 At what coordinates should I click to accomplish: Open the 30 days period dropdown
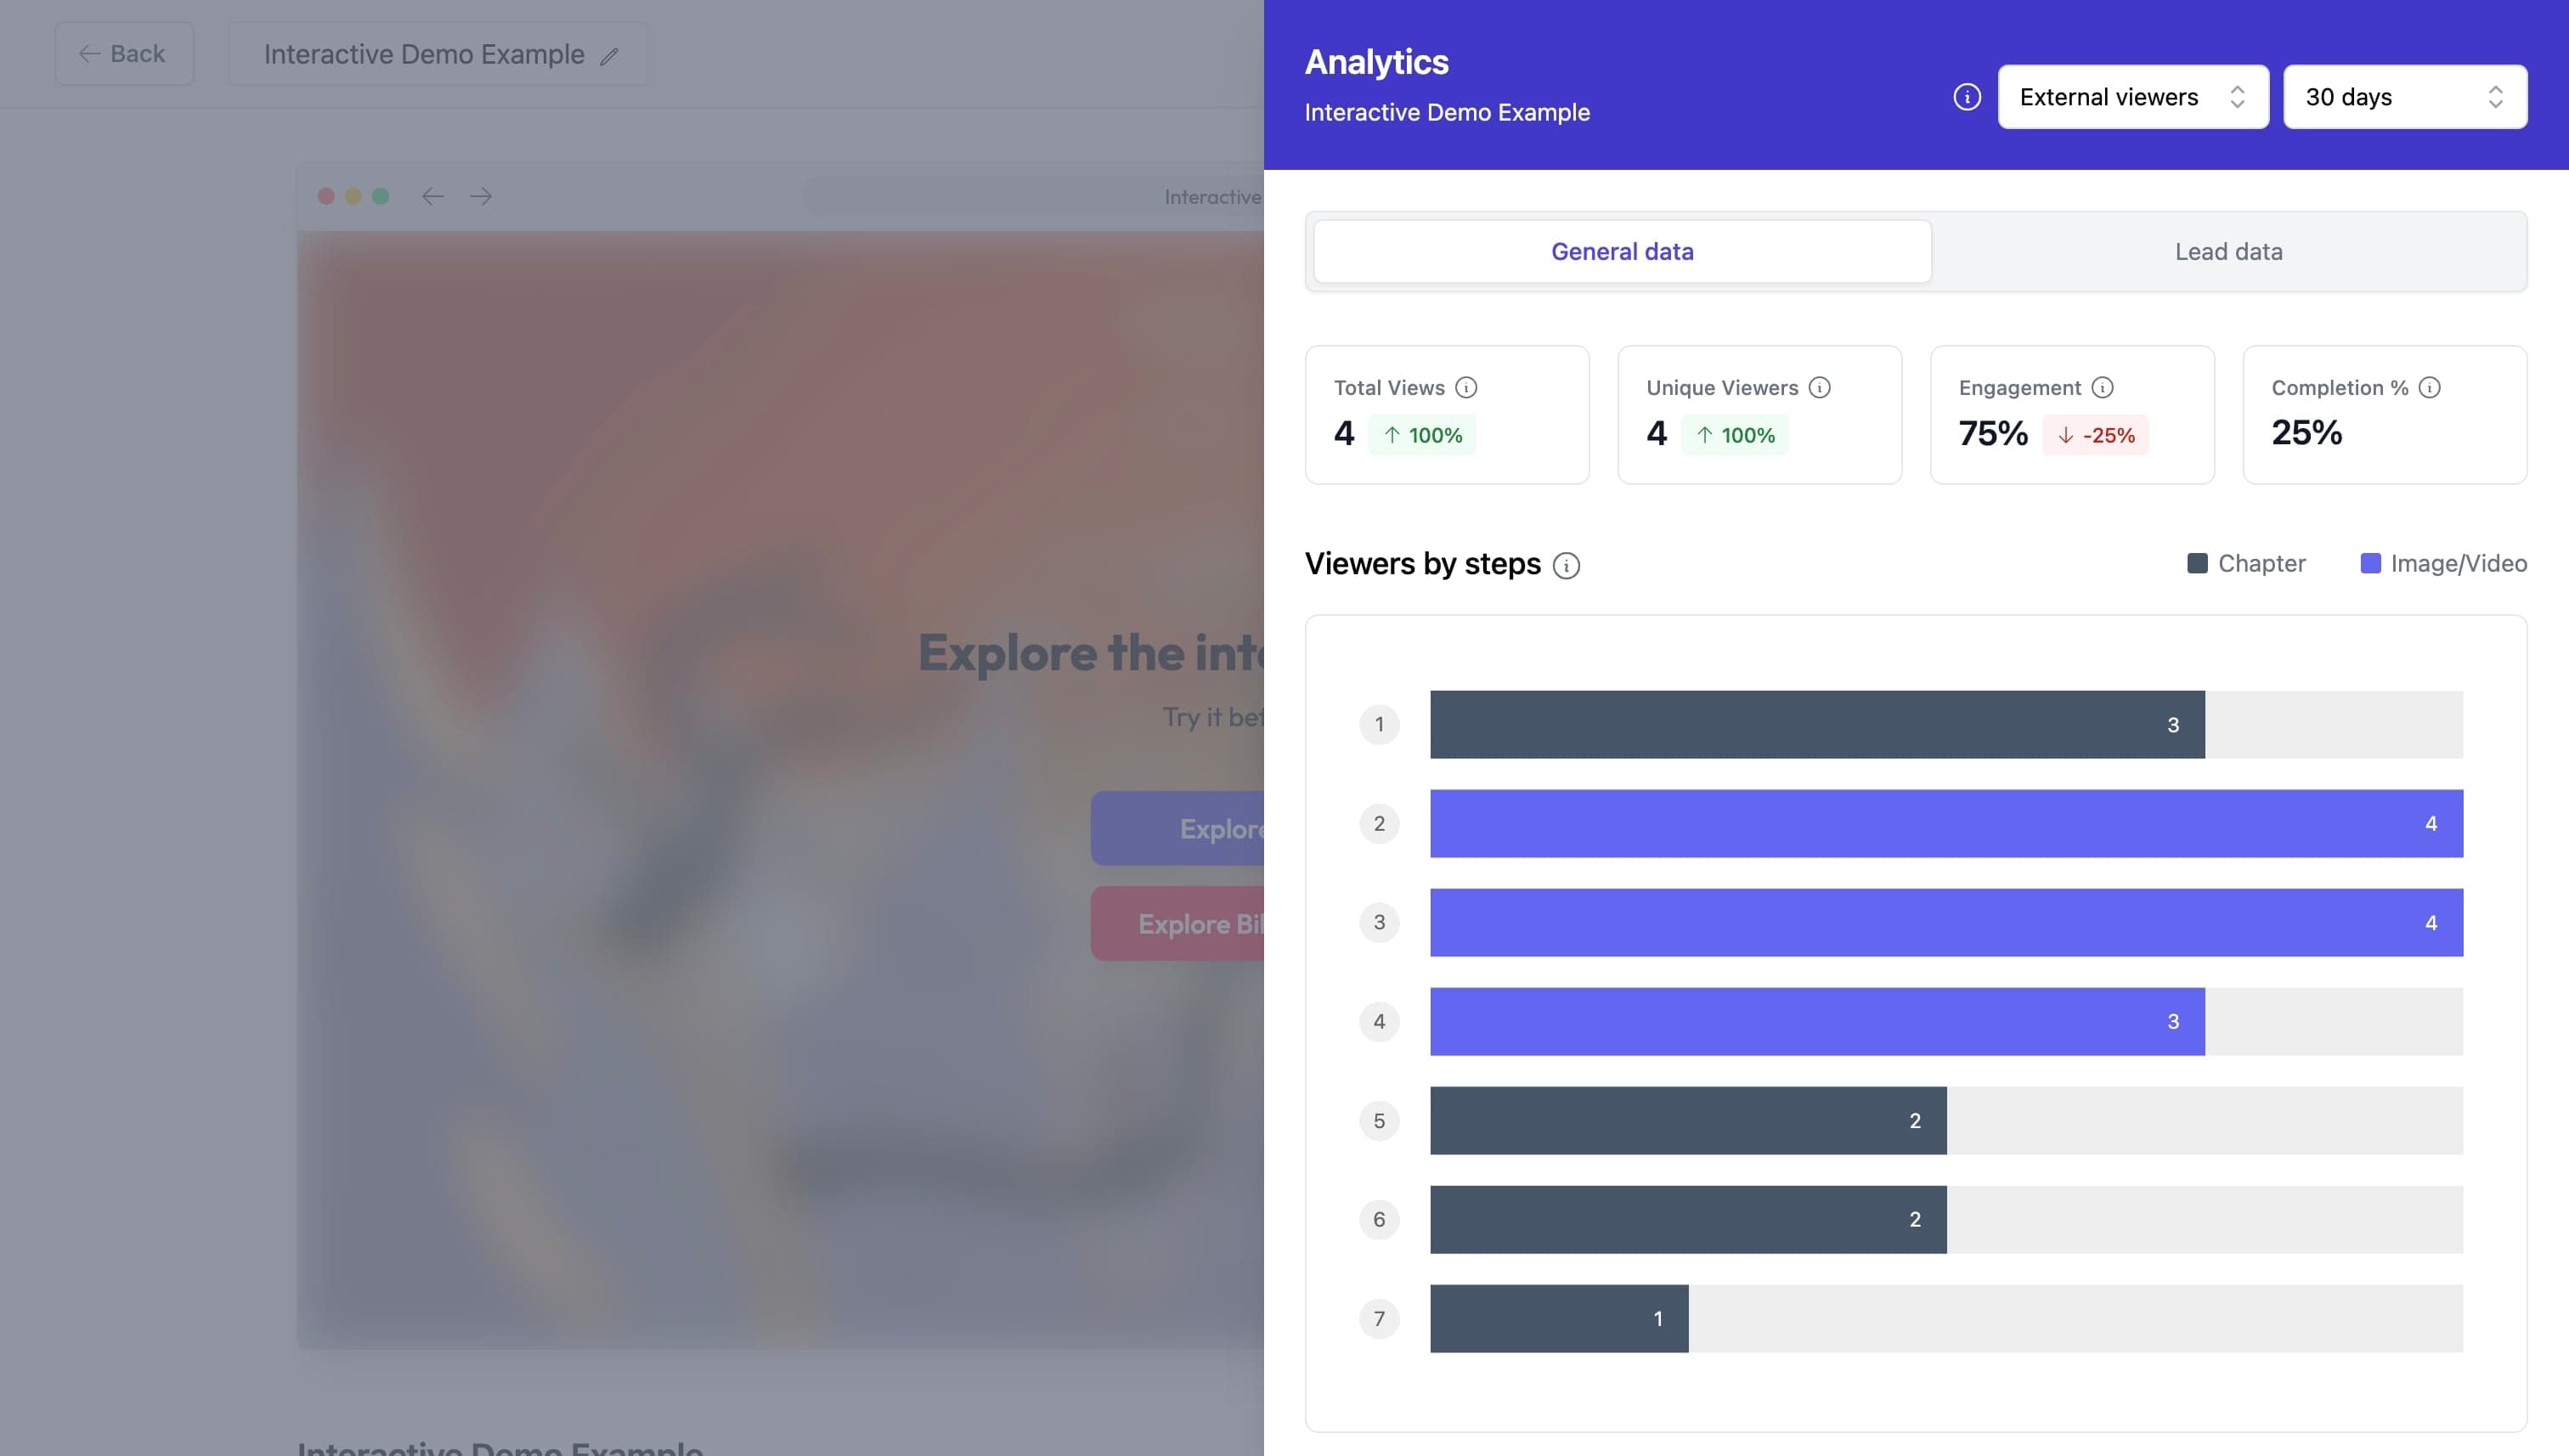[x=2405, y=97]
